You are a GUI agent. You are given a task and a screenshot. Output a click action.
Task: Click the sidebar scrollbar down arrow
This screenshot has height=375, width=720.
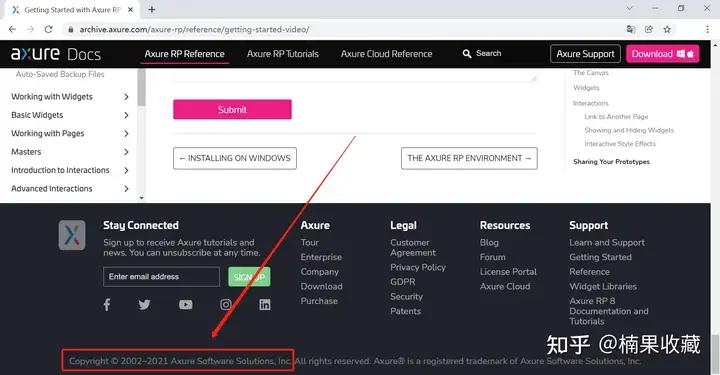point(141,198)
